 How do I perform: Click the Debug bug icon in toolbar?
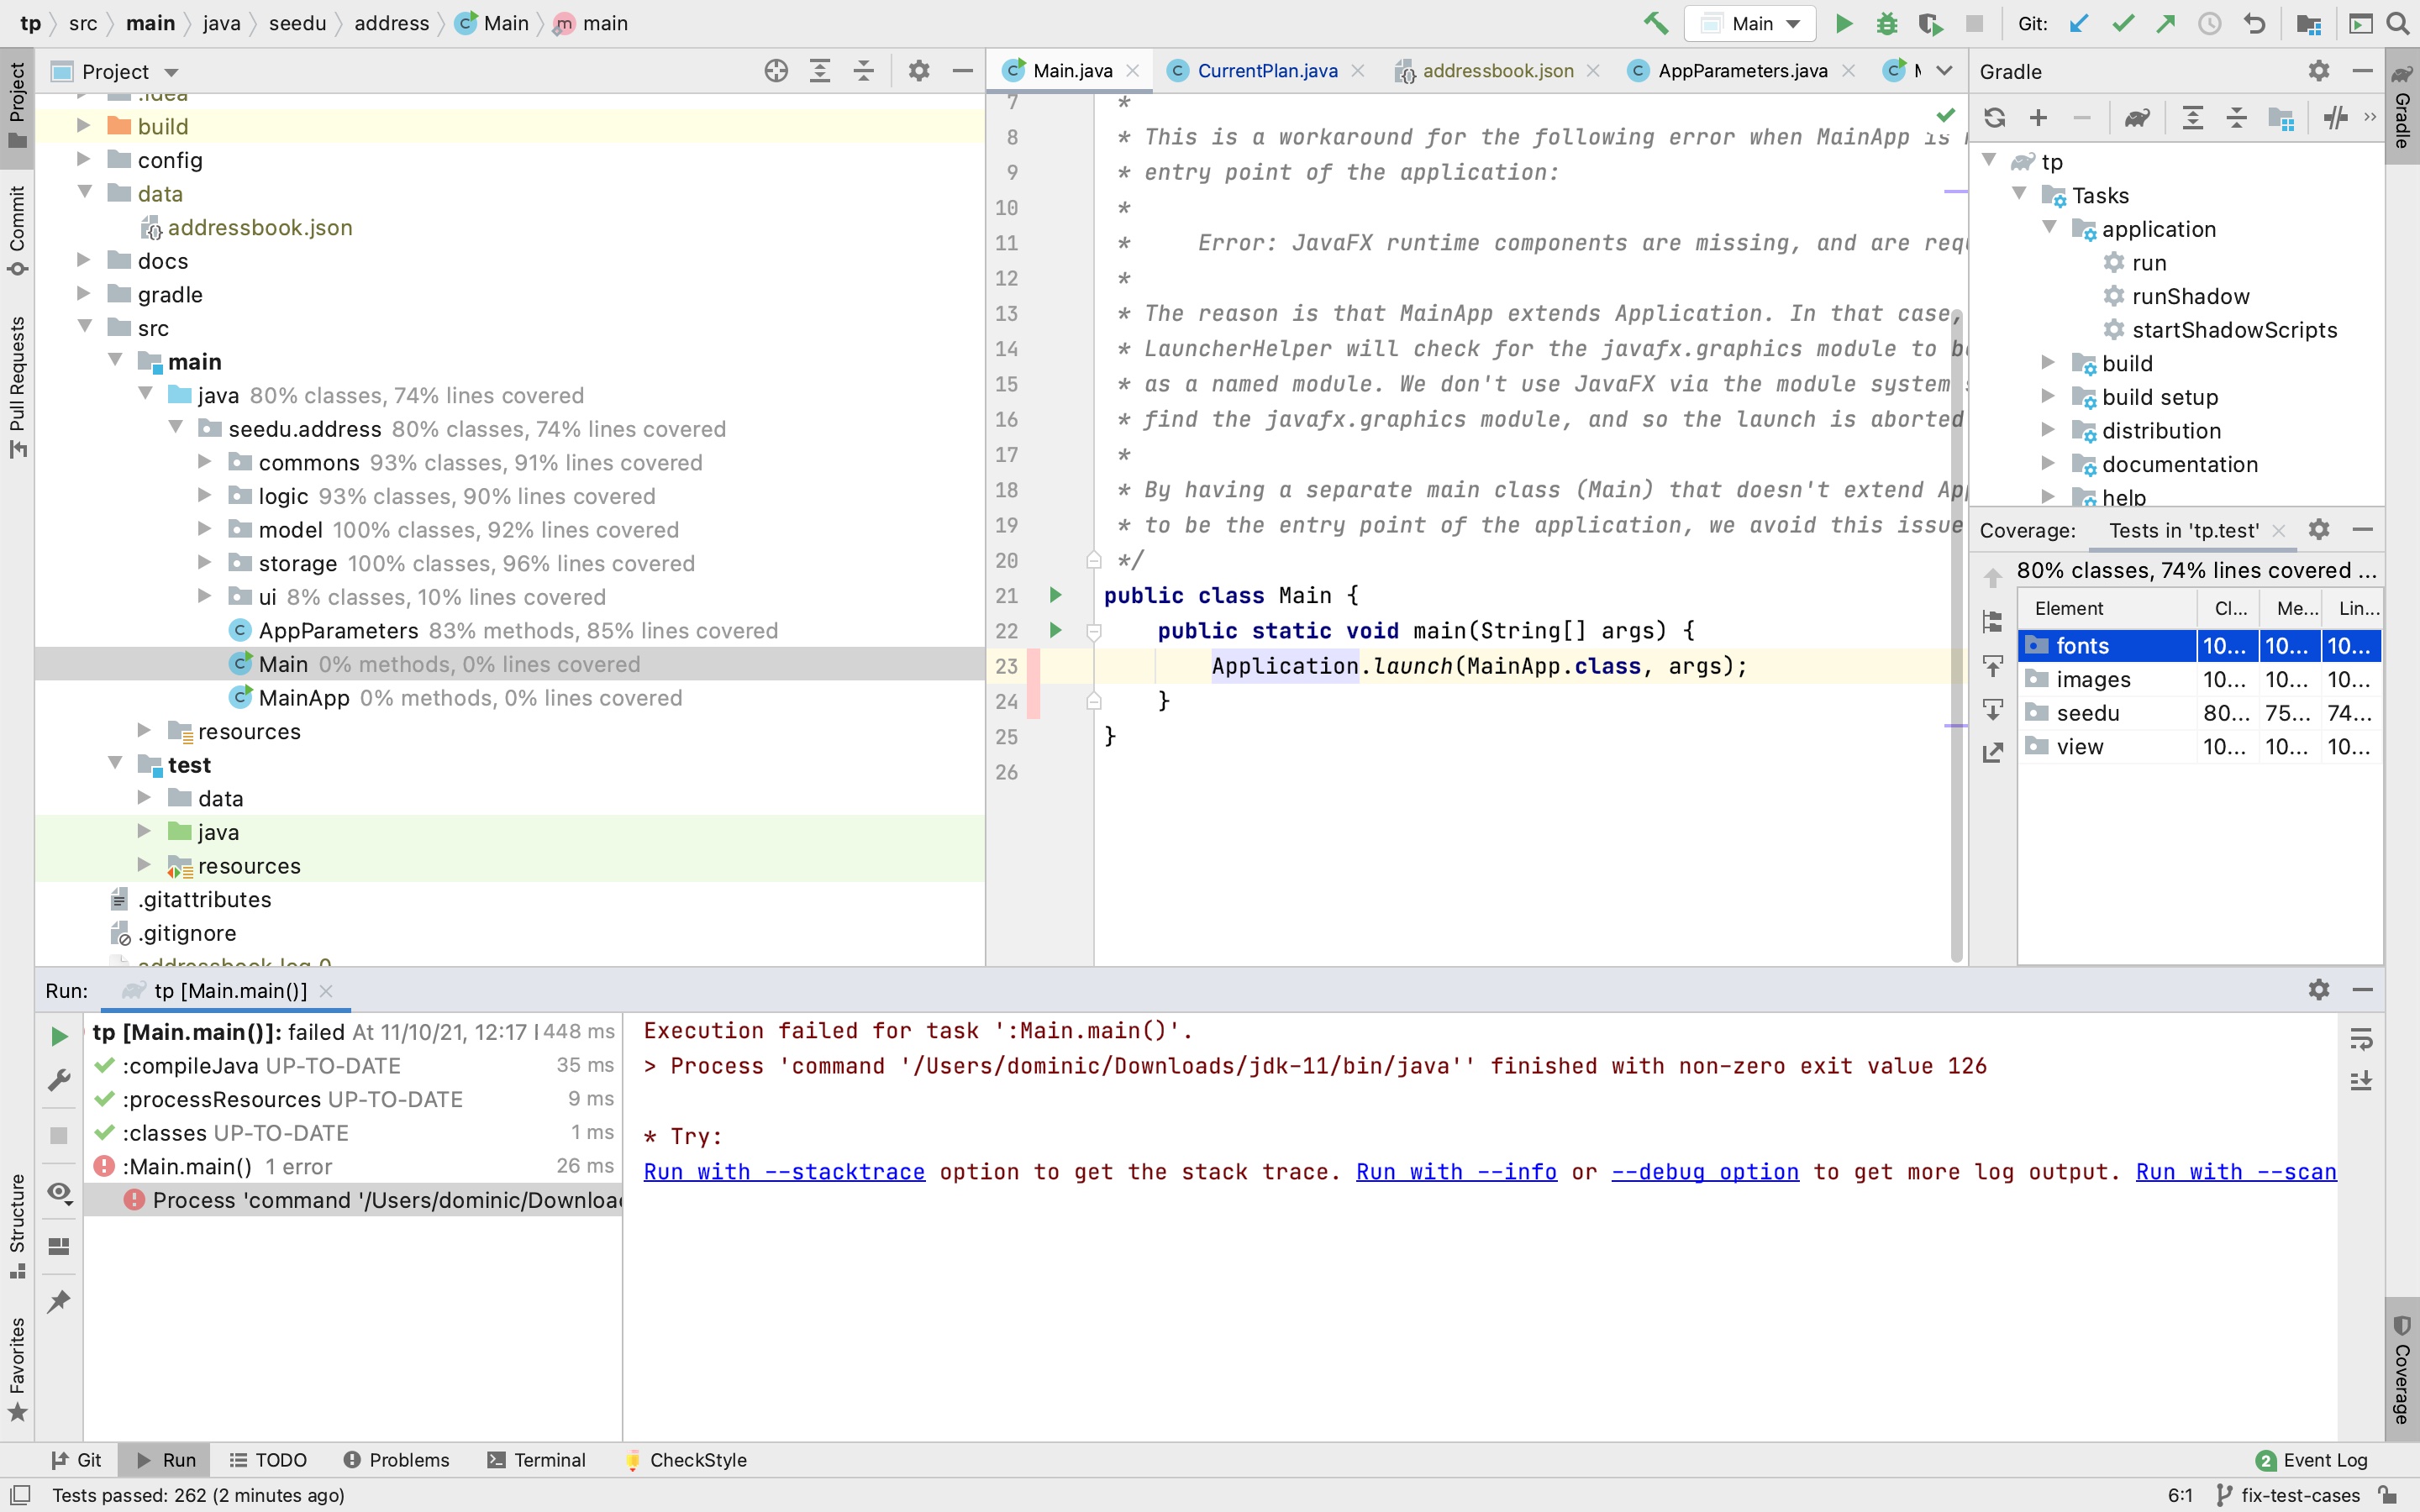[x=1886, y=23]
